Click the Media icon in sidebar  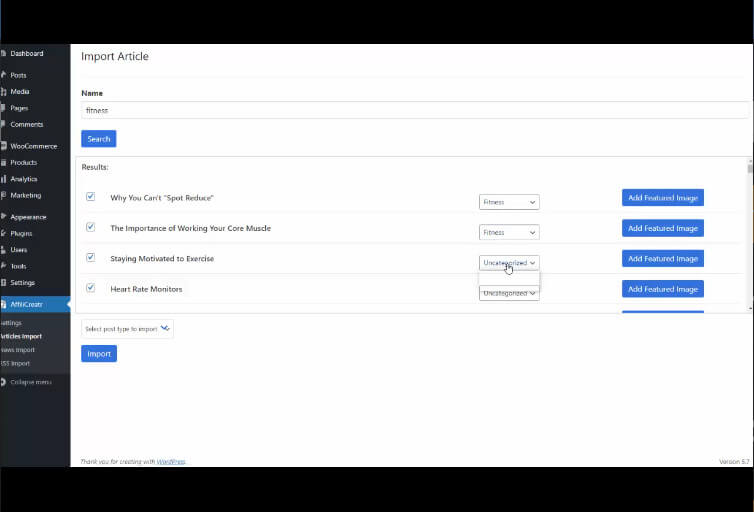point(3,91)
